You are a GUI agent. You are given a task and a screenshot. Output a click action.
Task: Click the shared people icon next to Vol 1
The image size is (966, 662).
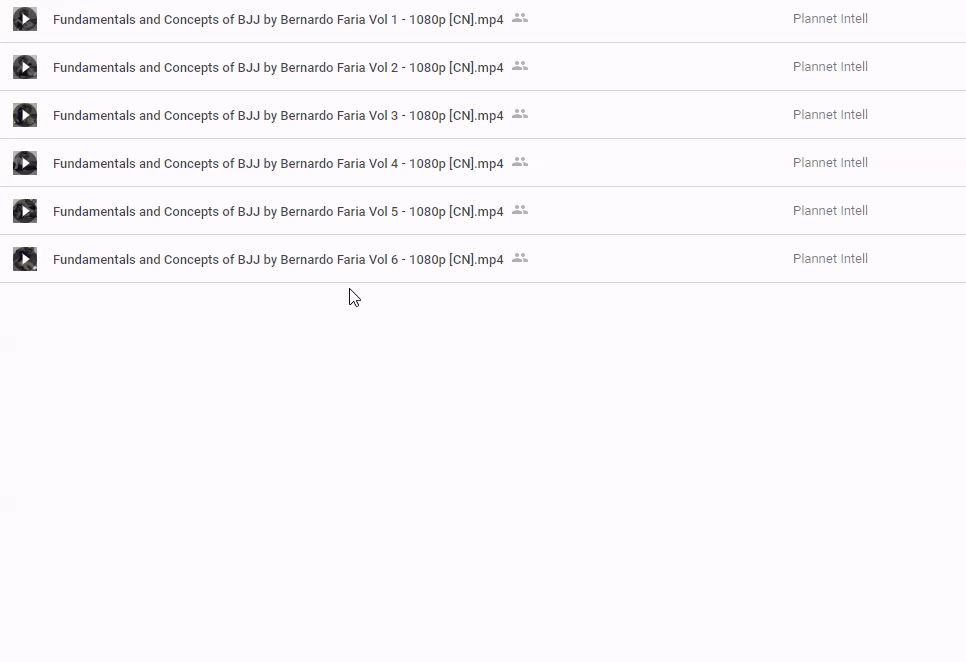(520, 18)
